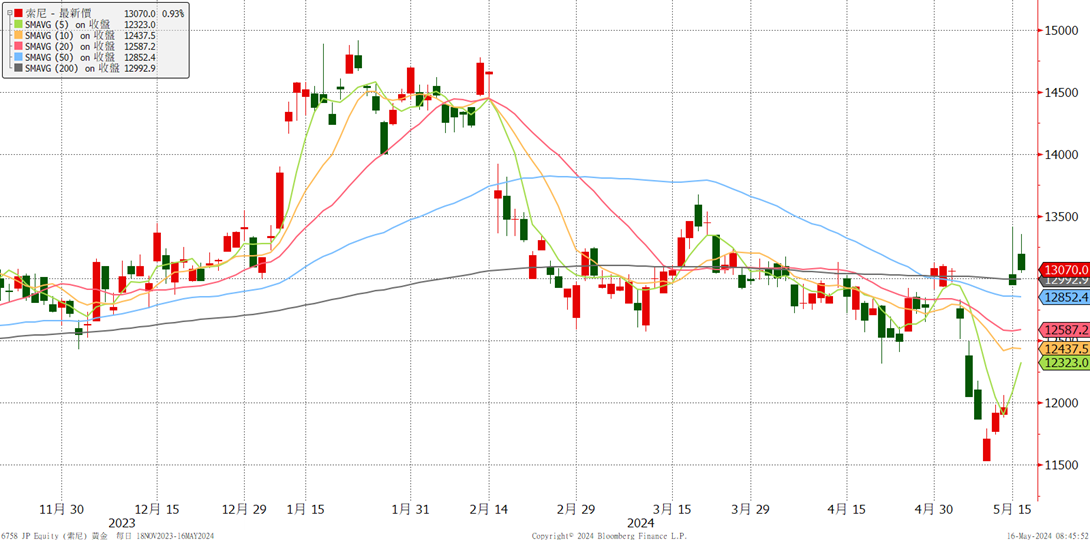This screenshot has height=541, width=1090.
Task: Click the 1月 31 date label
Action: click(412, 510)
